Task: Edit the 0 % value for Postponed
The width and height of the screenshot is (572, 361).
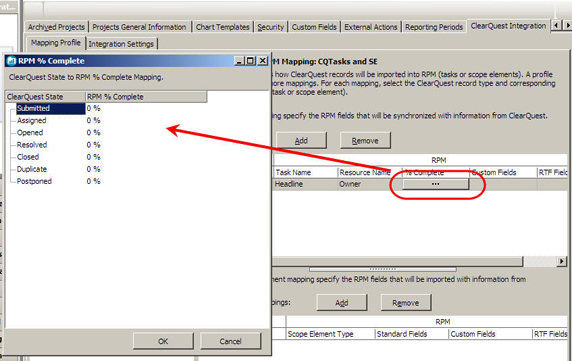Action: [93, 181]
